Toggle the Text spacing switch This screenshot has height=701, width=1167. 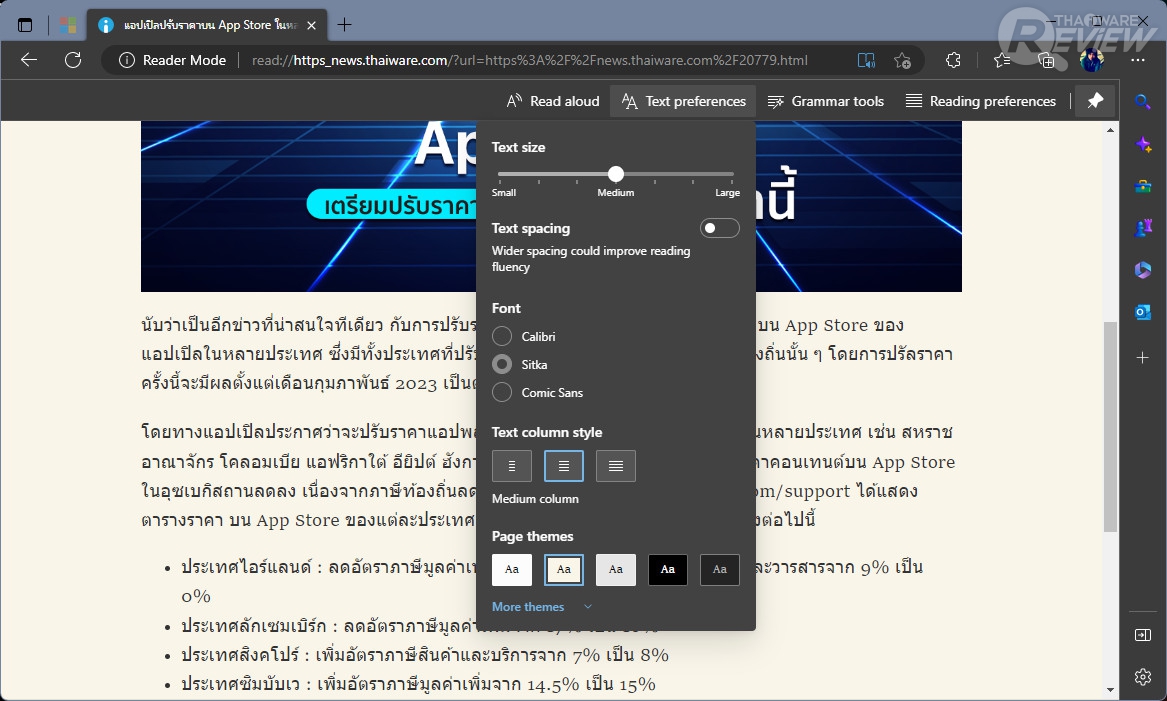pos(720,228)
